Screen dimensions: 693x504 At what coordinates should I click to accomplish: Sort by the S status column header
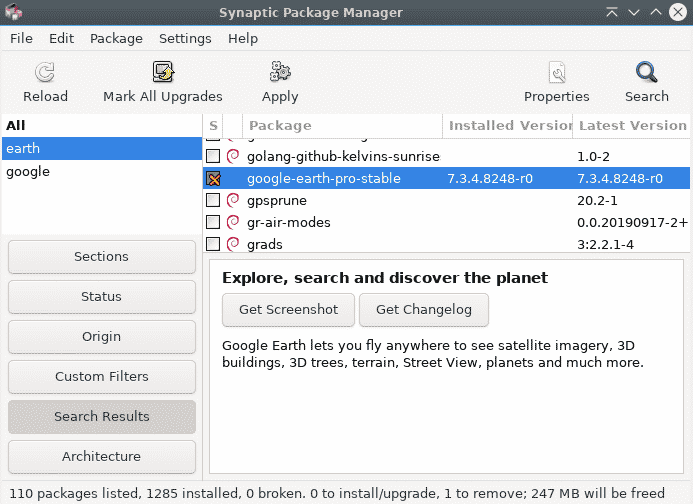coord(213,126)
